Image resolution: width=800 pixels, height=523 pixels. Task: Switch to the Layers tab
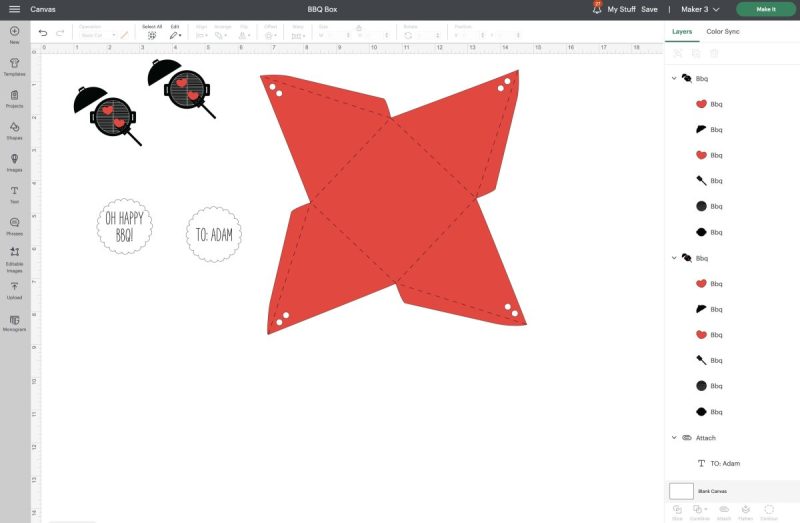pos(682,32)
